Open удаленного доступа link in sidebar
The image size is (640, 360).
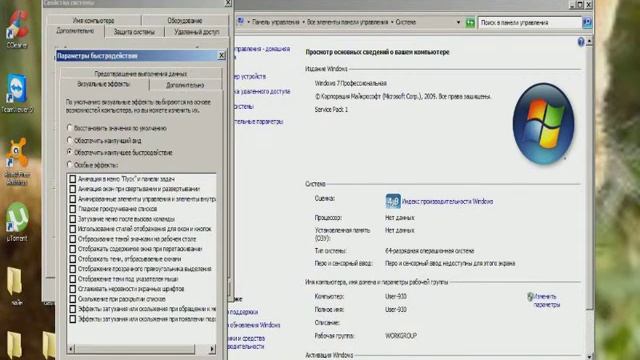point(262,91)
